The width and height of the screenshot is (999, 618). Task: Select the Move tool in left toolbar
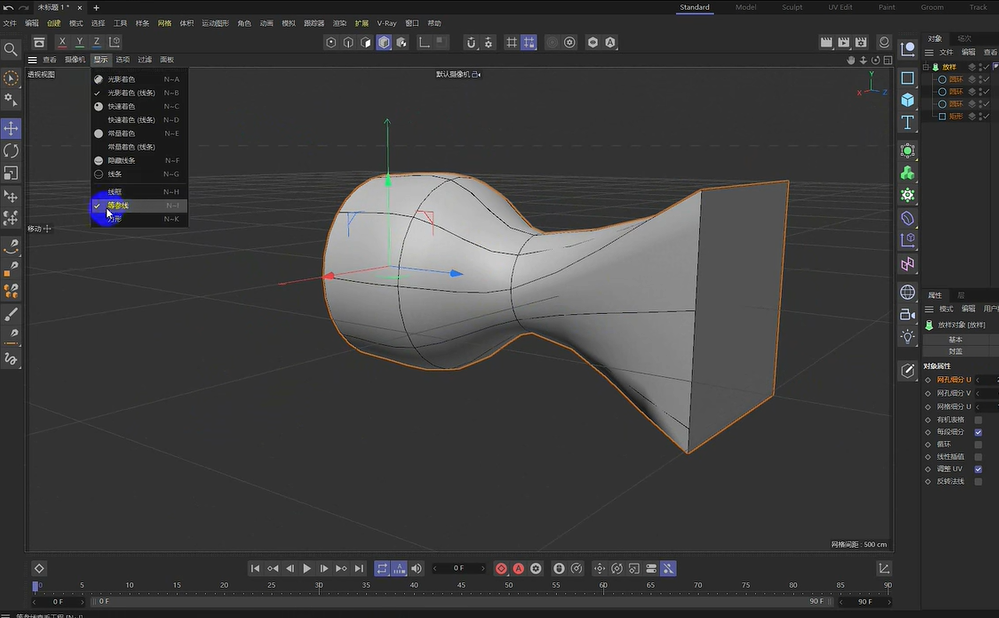(x=11, y=128)
